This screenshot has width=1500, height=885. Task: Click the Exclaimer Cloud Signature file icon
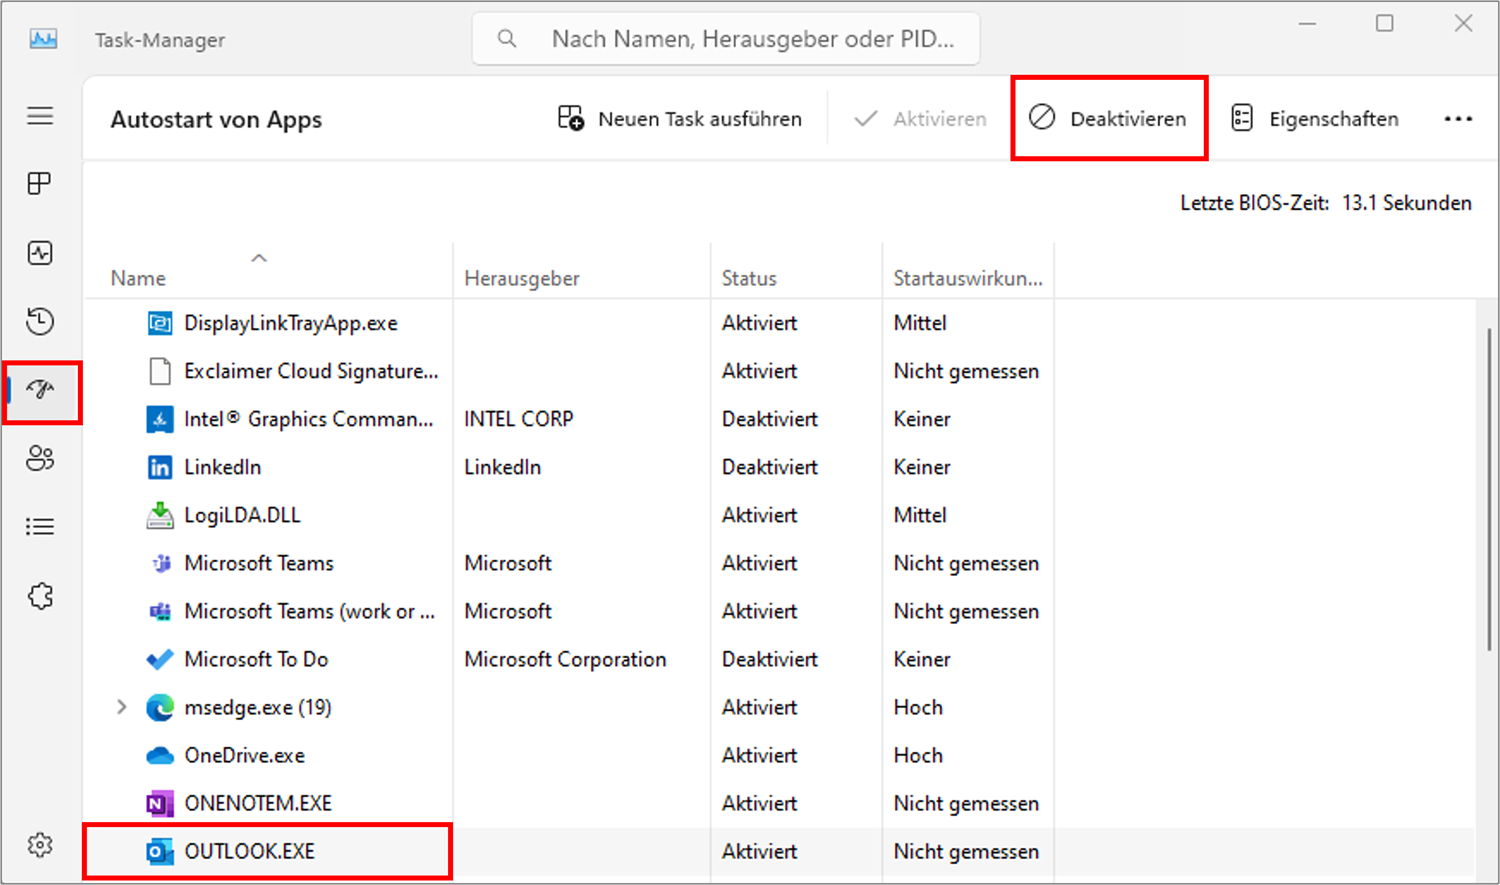[160, 371]
